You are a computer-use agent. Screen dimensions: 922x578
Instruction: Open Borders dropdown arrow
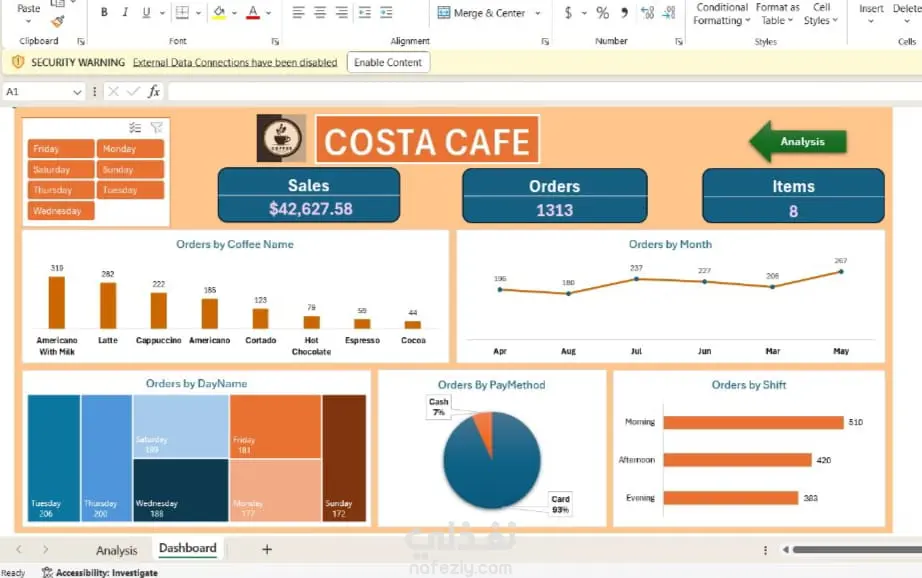tap(198, 13)
